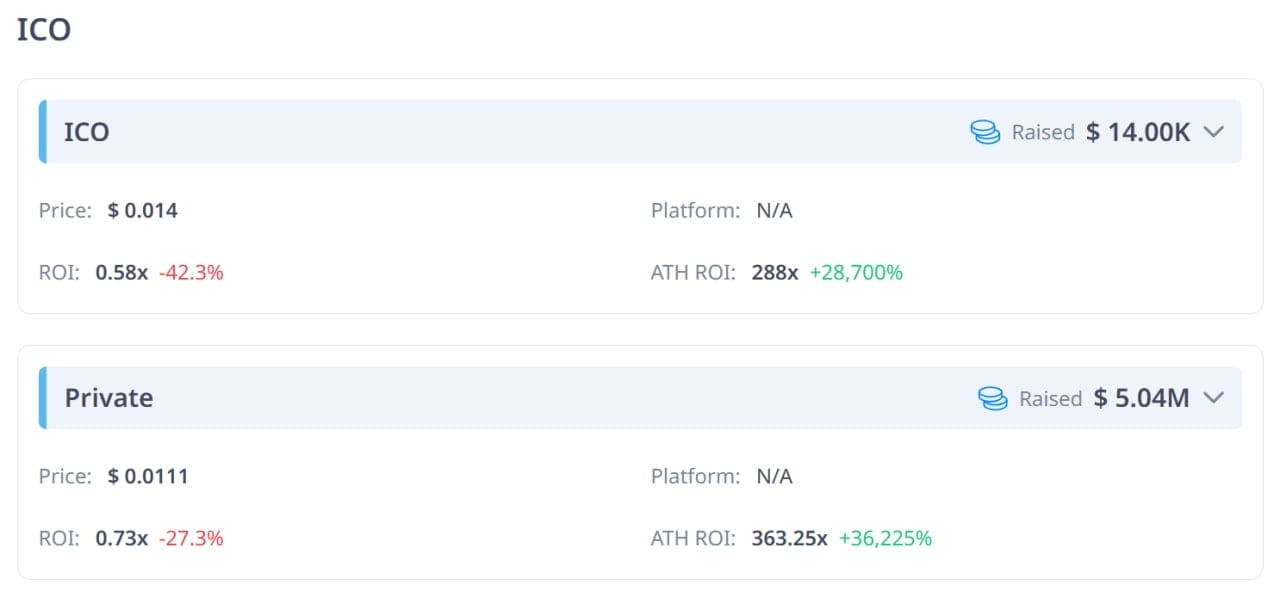Click the 363.25x ATH ROI multiplier
Image resolution: width=1280 pixels, height=591 pixels.
click(x=789, y=538)
